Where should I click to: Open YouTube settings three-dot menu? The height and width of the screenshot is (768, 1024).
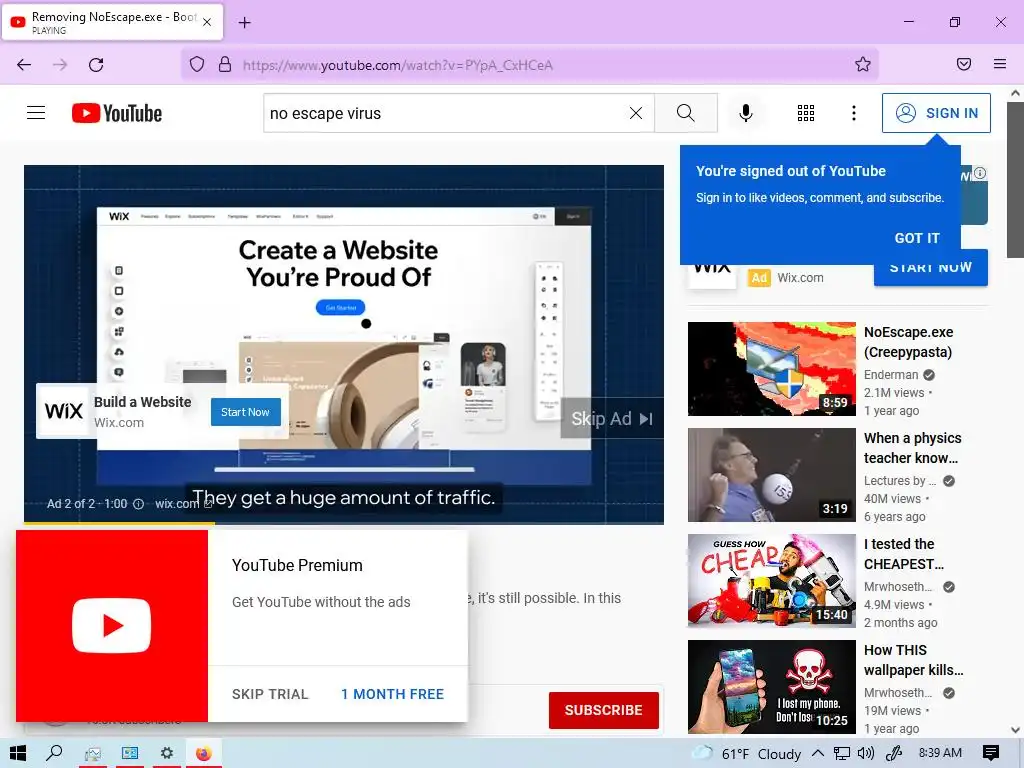[854, 113]
